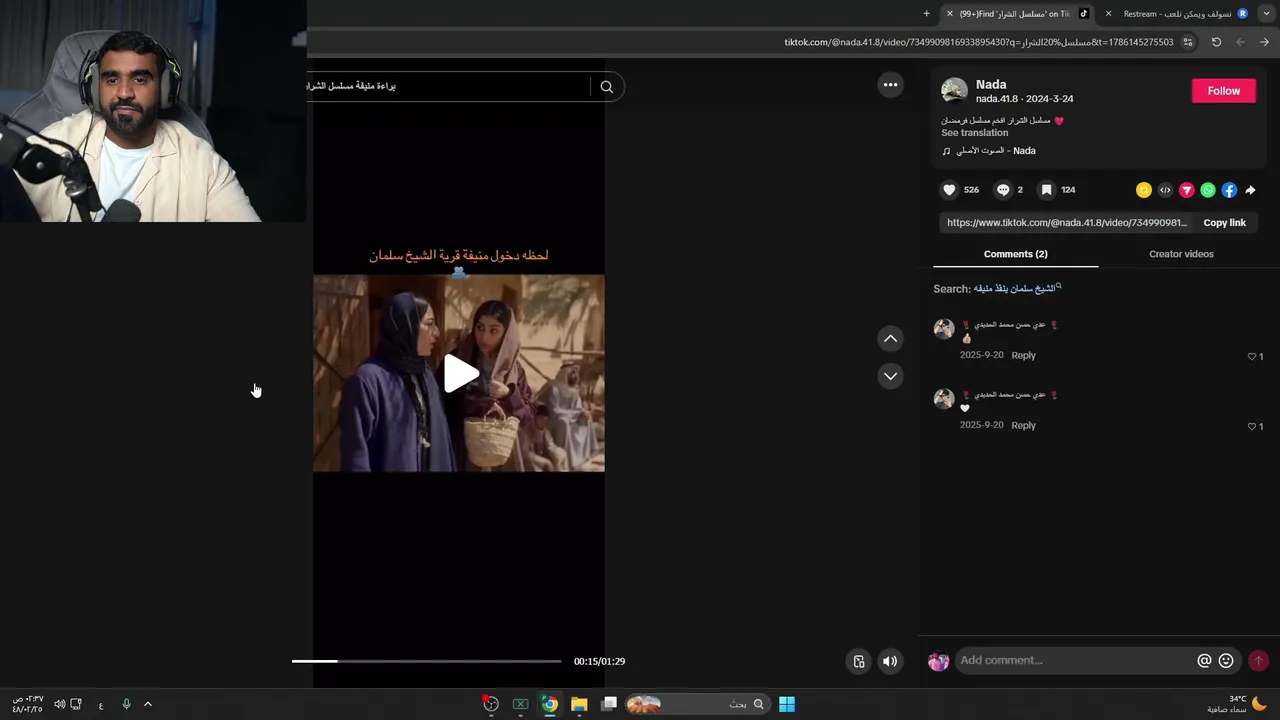The image size is (1280, 720).
Task: Open the emoji picker in comment box
Action: coord(1226,661)
